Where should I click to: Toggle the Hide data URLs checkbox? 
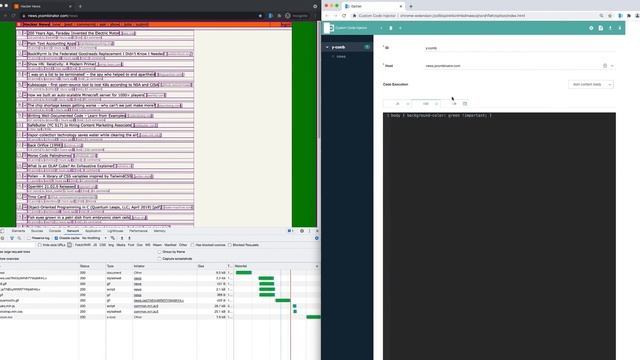tap(40, 245)
